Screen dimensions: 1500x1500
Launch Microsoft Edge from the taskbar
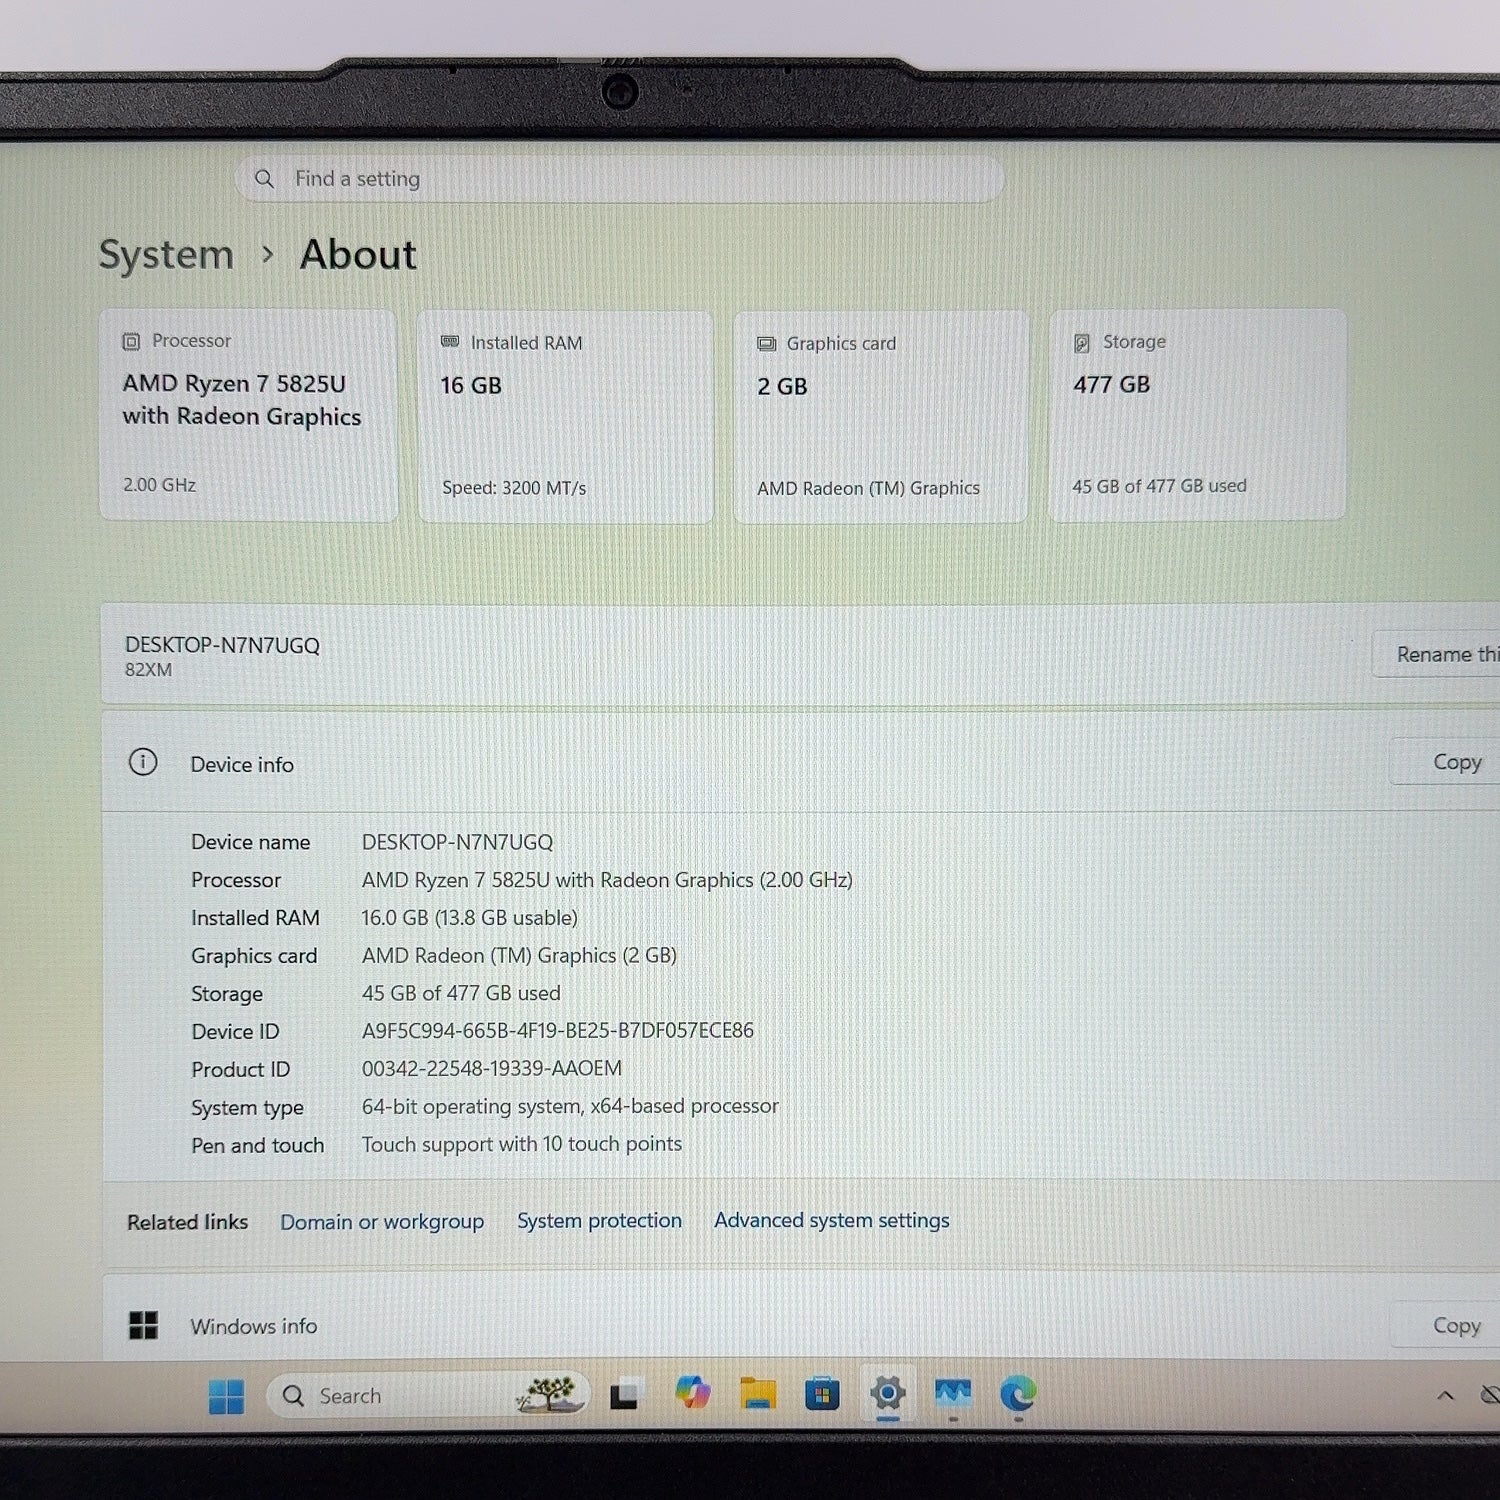tap(1018, 1393)
